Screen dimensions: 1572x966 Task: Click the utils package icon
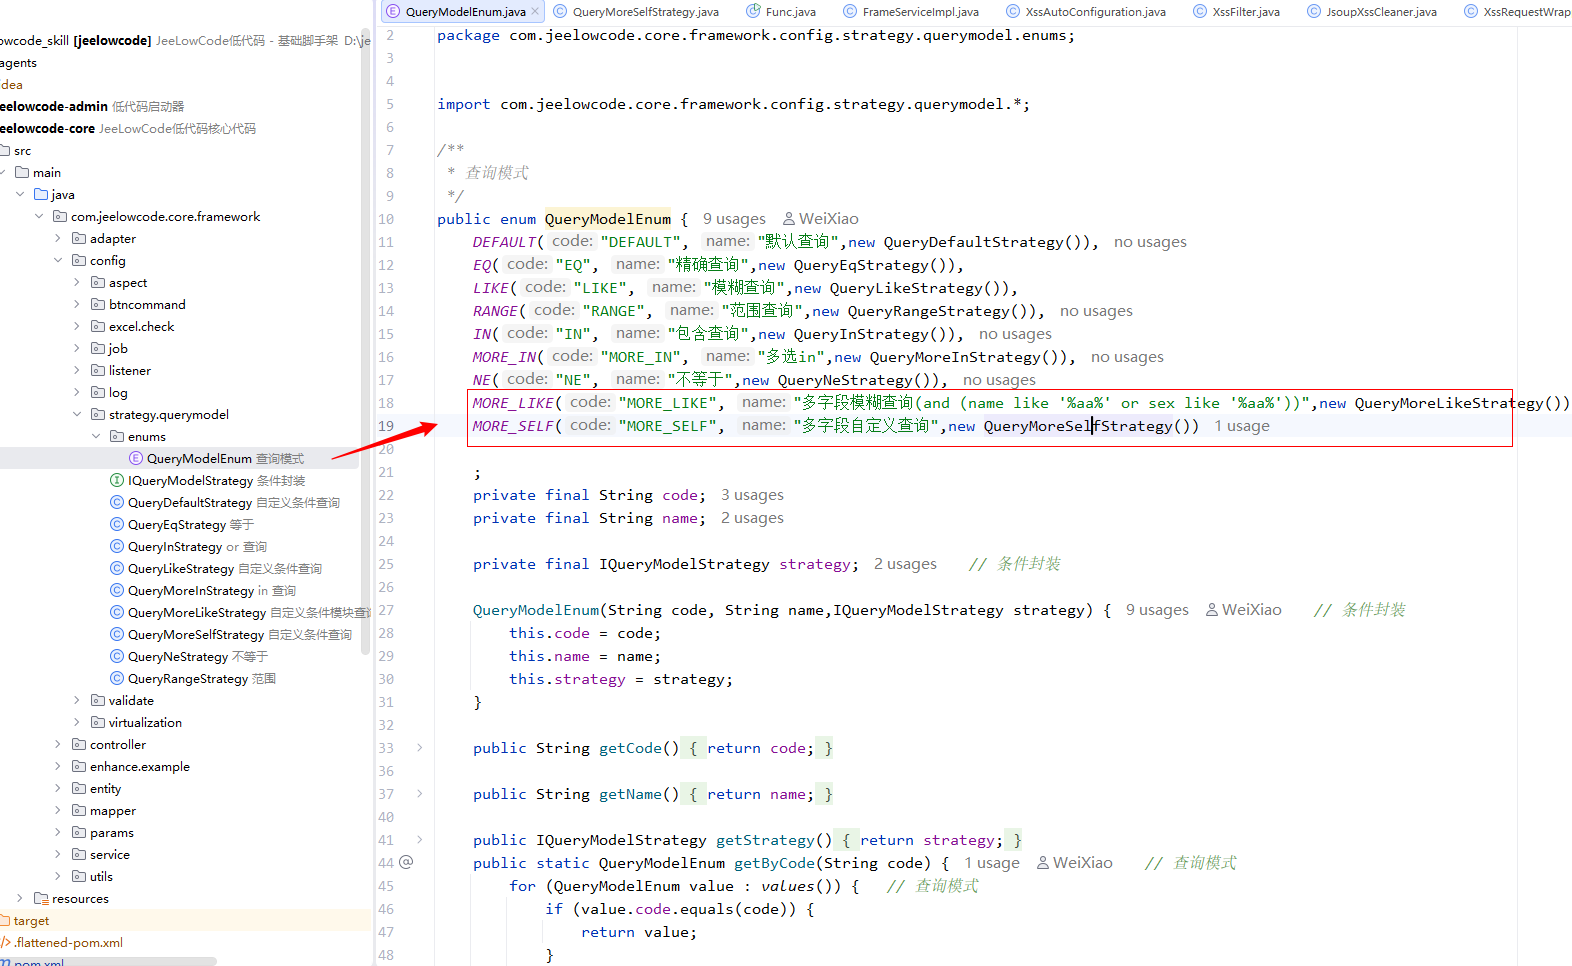click(x=79, y=876)
